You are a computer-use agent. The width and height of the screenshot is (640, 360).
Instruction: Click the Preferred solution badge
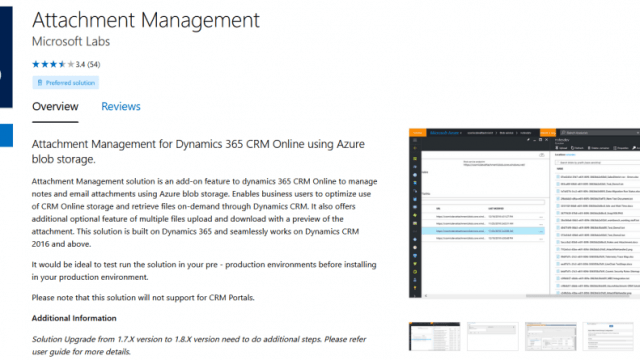click(x=66, y=82)
